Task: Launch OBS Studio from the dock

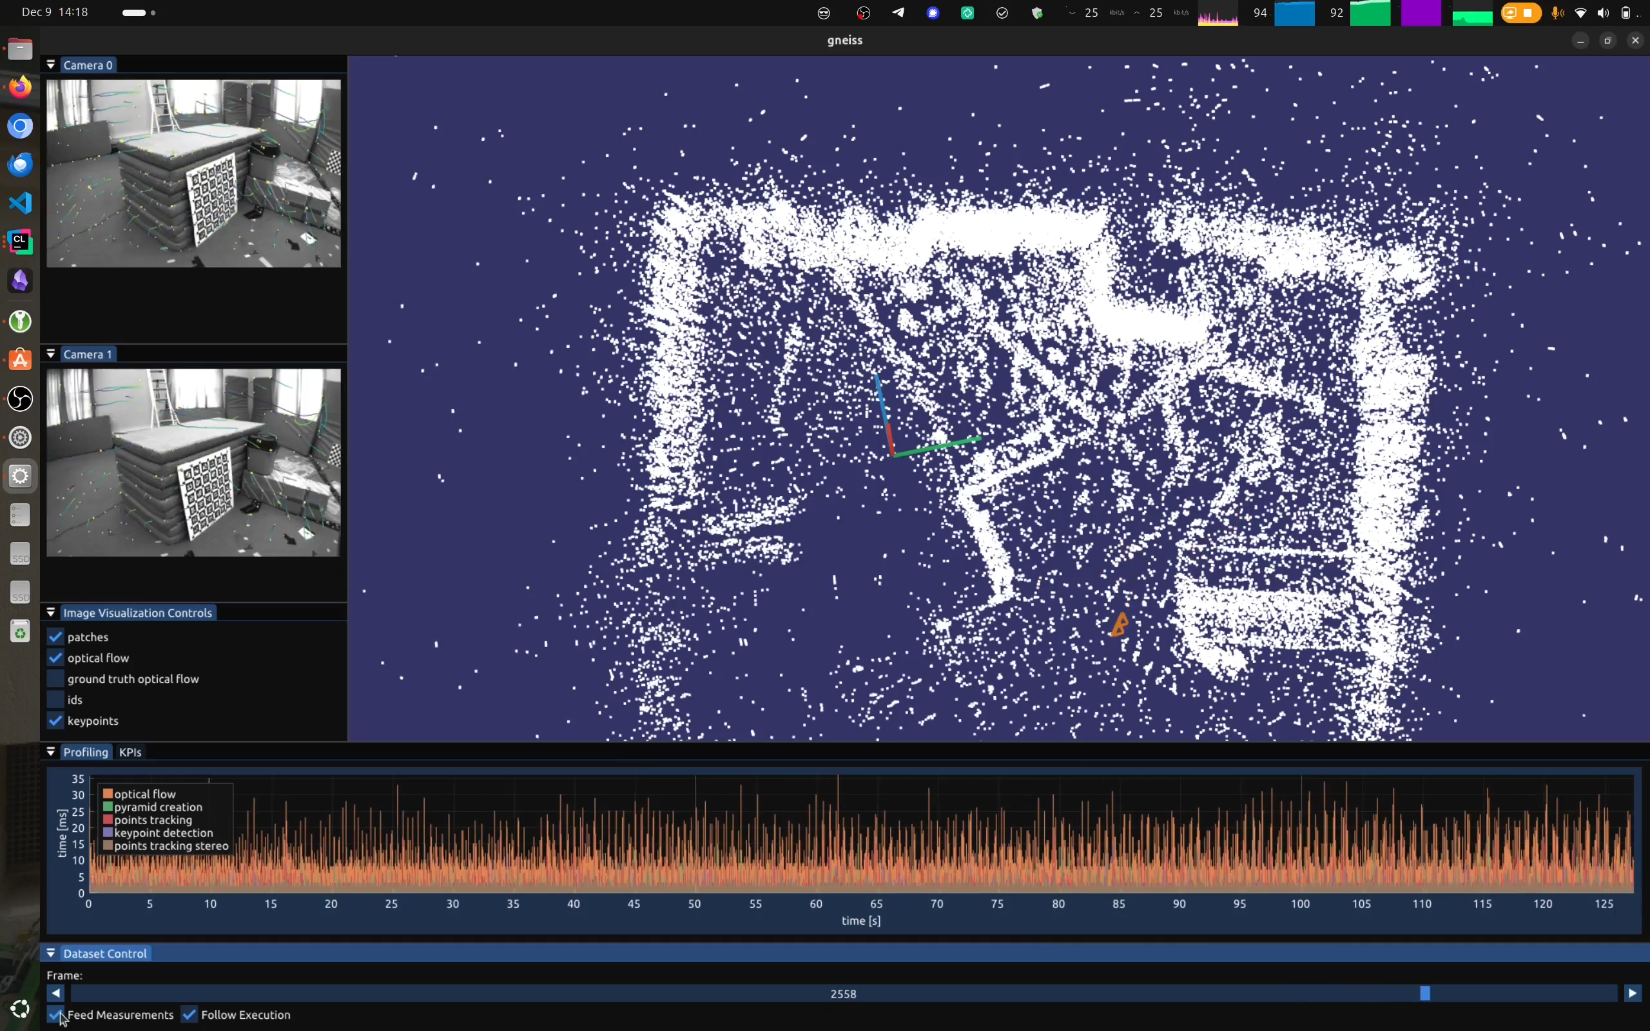Action: click(20, 399)
